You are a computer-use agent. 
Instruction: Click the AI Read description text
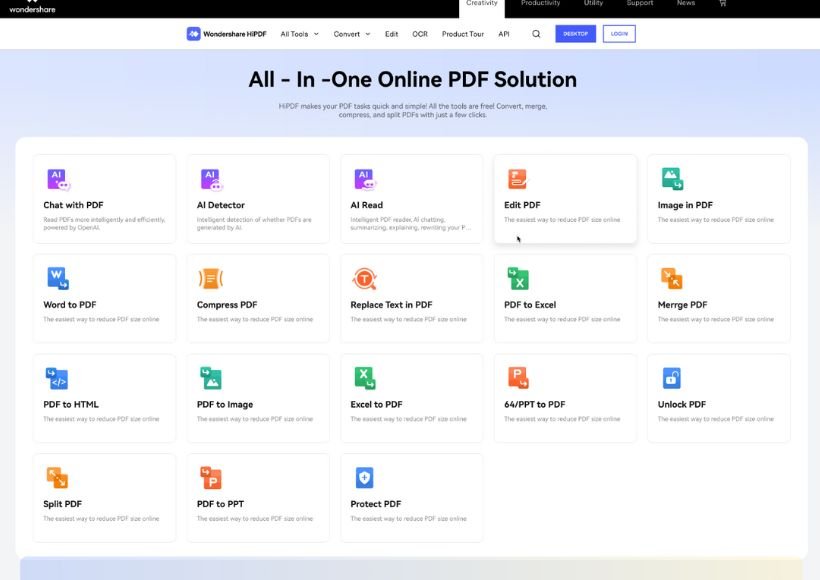tap(411, 223)
